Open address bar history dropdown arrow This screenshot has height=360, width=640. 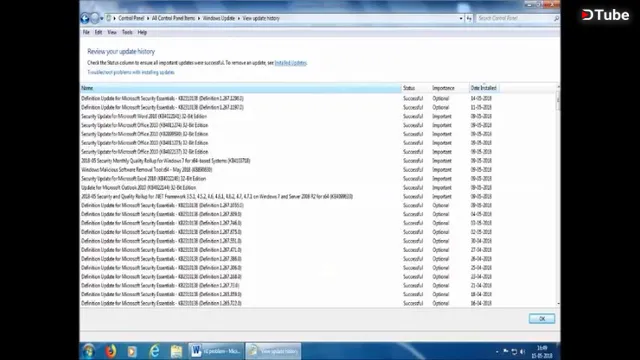click(x=461, y=18)
